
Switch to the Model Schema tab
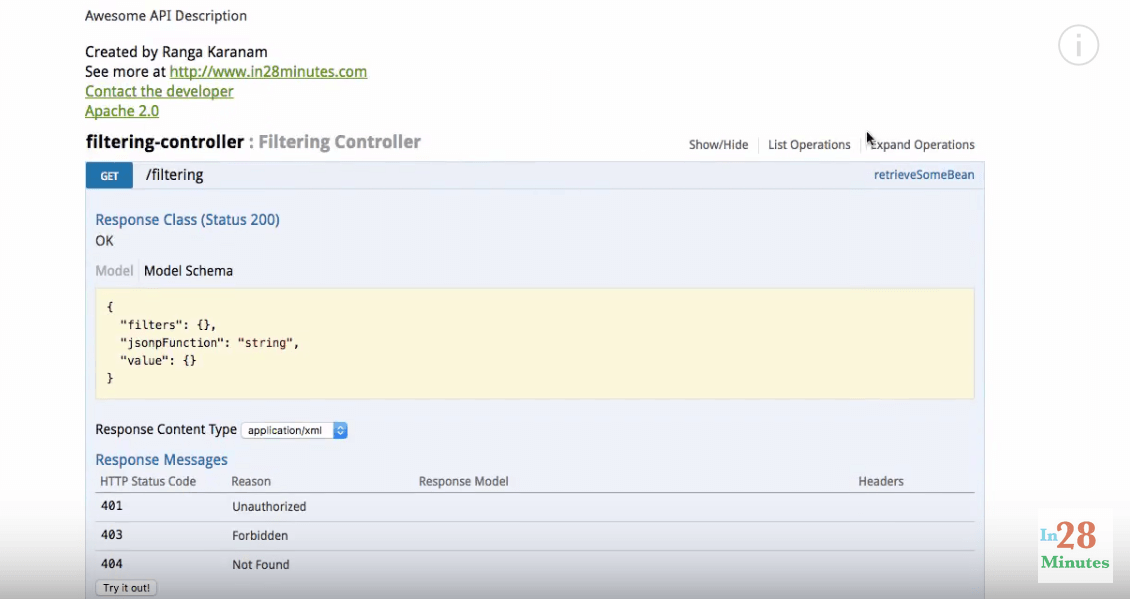pyautogui.click(x=188, y=271)
